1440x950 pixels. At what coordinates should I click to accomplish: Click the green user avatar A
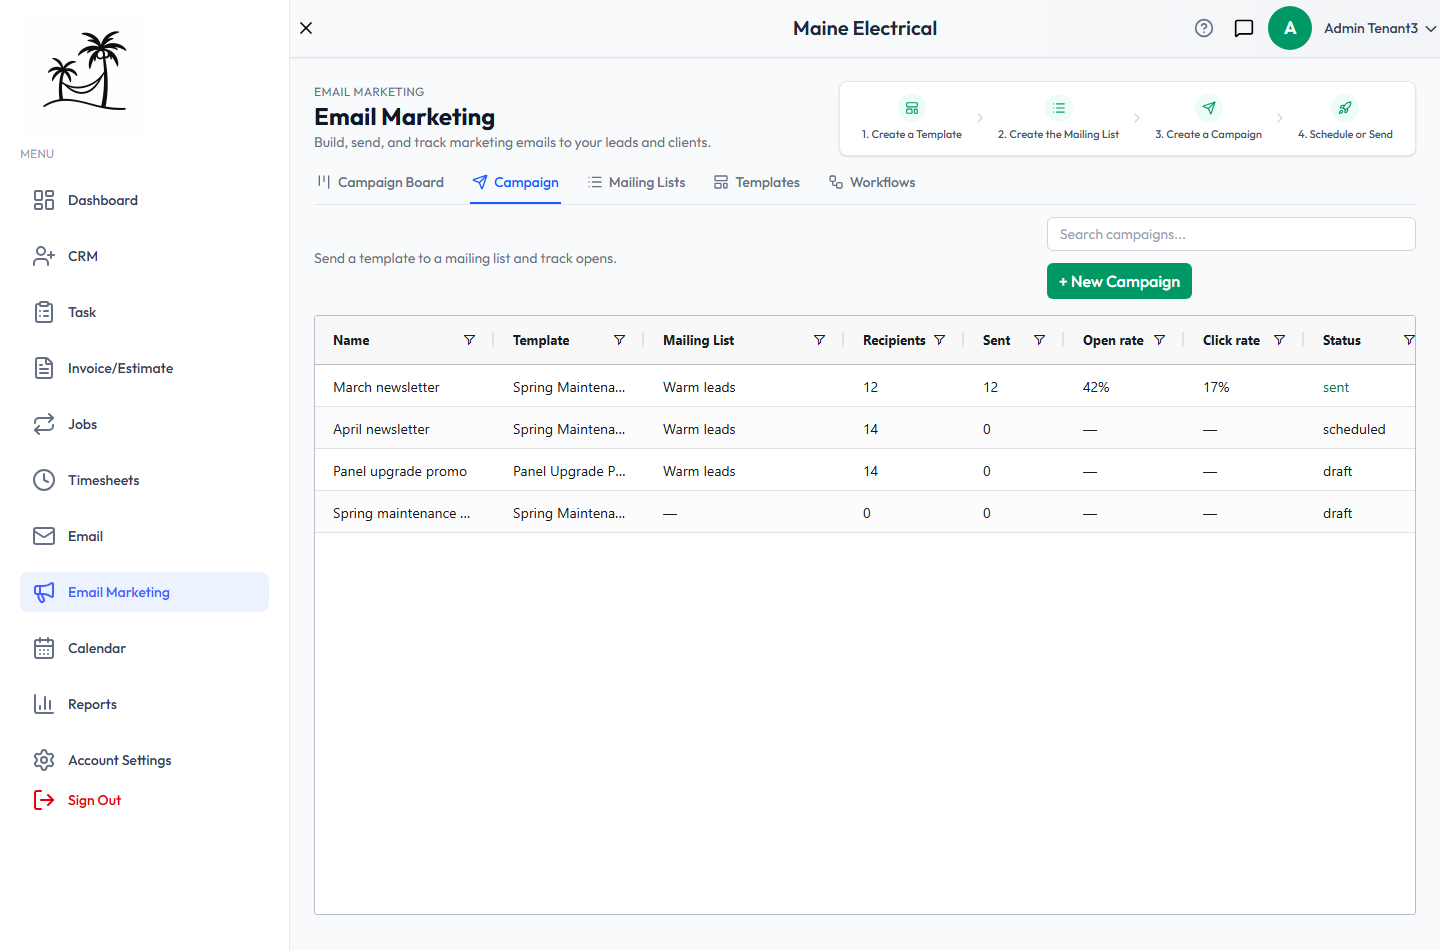point(1290,28)
